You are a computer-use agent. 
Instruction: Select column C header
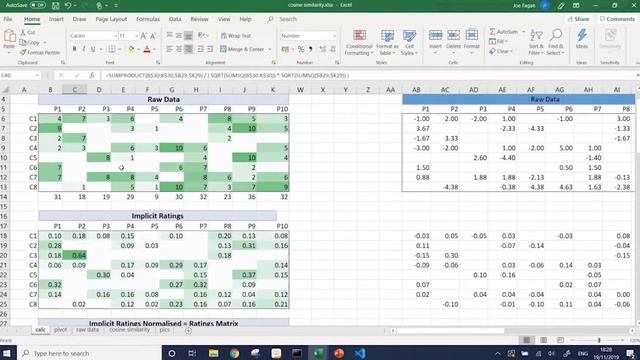coord(74,90)
